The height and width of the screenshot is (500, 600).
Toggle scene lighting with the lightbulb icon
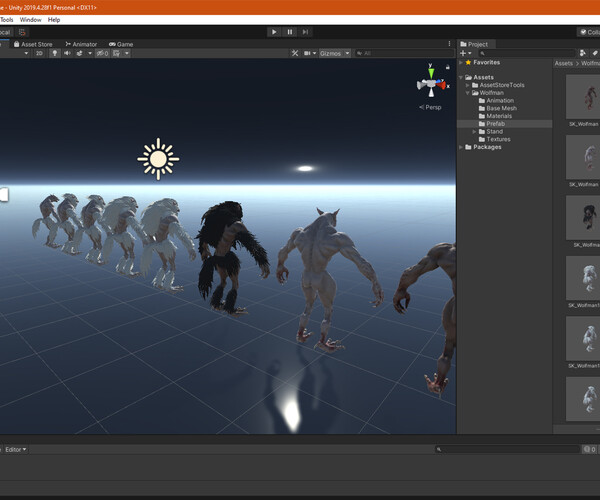(x=55, y=53)
